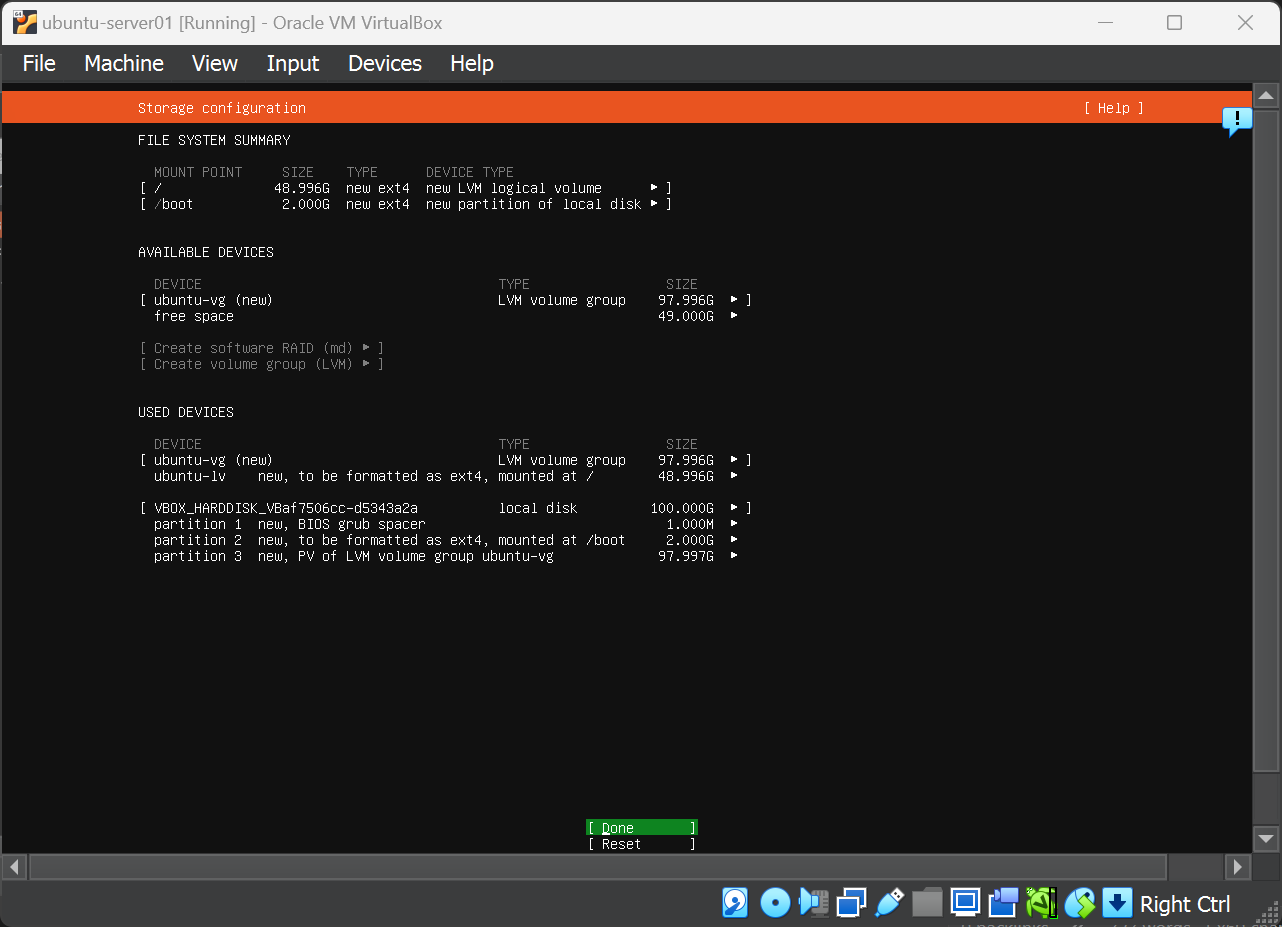Click the blue notification bubble icon

pyautogui.click(x=1237, y=122)
